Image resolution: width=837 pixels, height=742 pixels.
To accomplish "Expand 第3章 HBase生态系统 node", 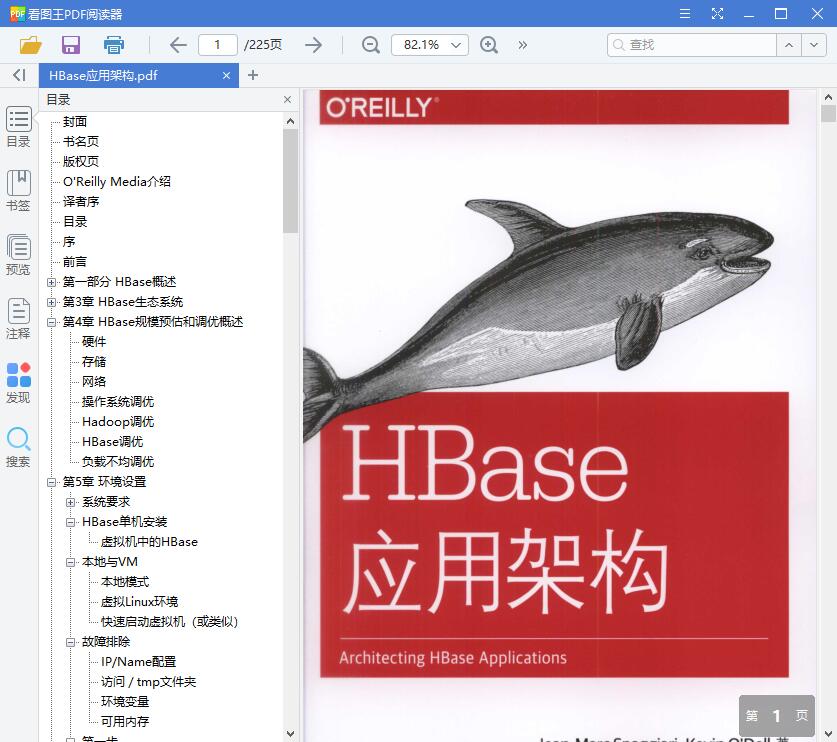I will (x=51, y=302).
